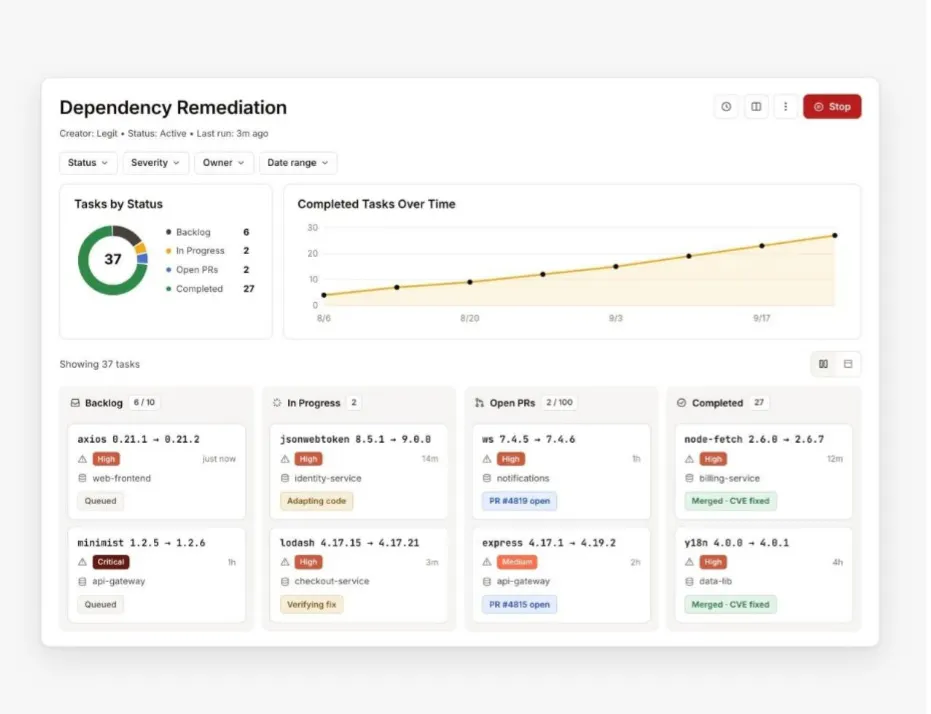The height and width of the screenshot is (714, 931).
Task: Open PR #4819 open badge
Action: point(520,501)
